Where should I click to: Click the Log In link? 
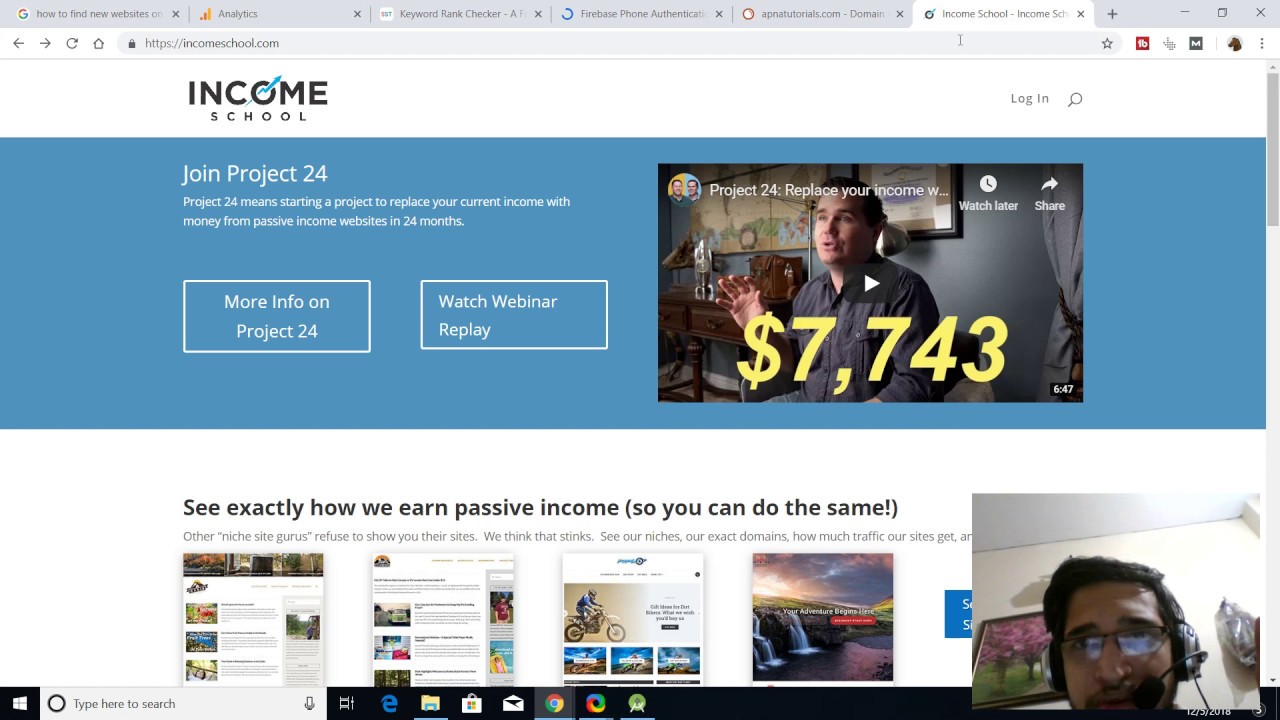point(1029,98)
